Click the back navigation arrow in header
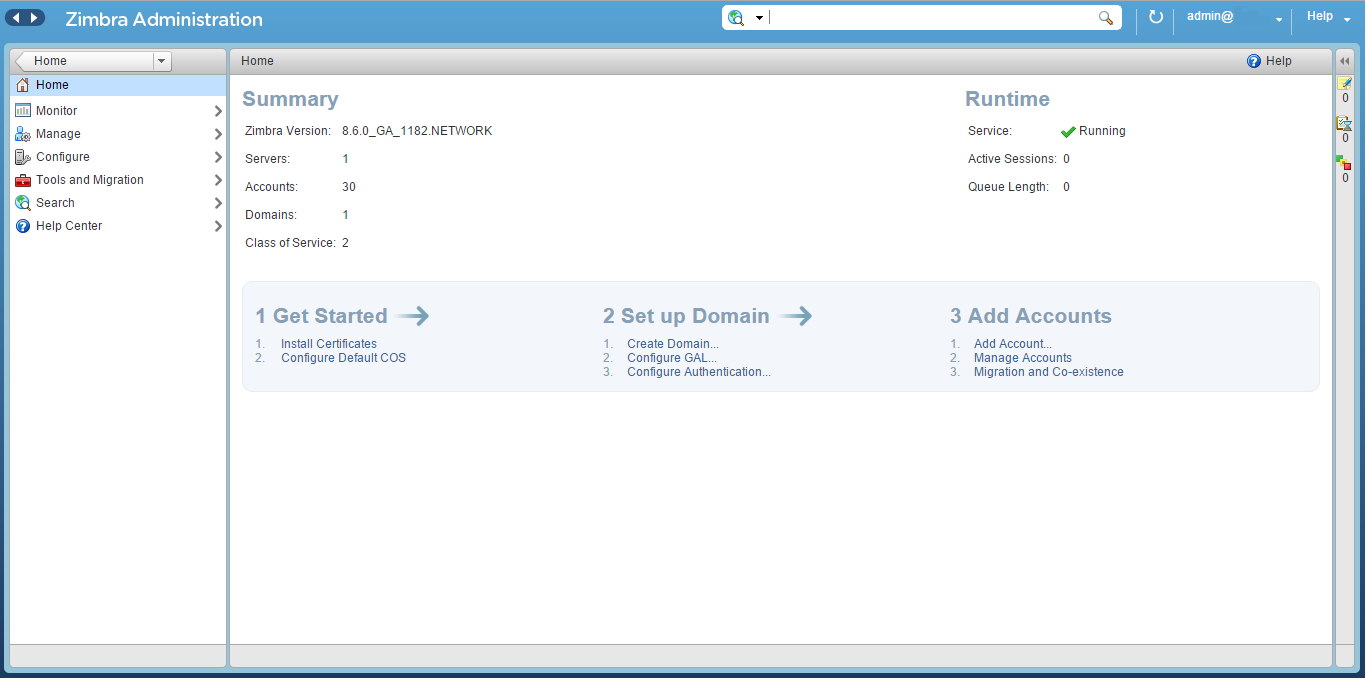This screenshot has height=679, width=1366. (16, 18)
